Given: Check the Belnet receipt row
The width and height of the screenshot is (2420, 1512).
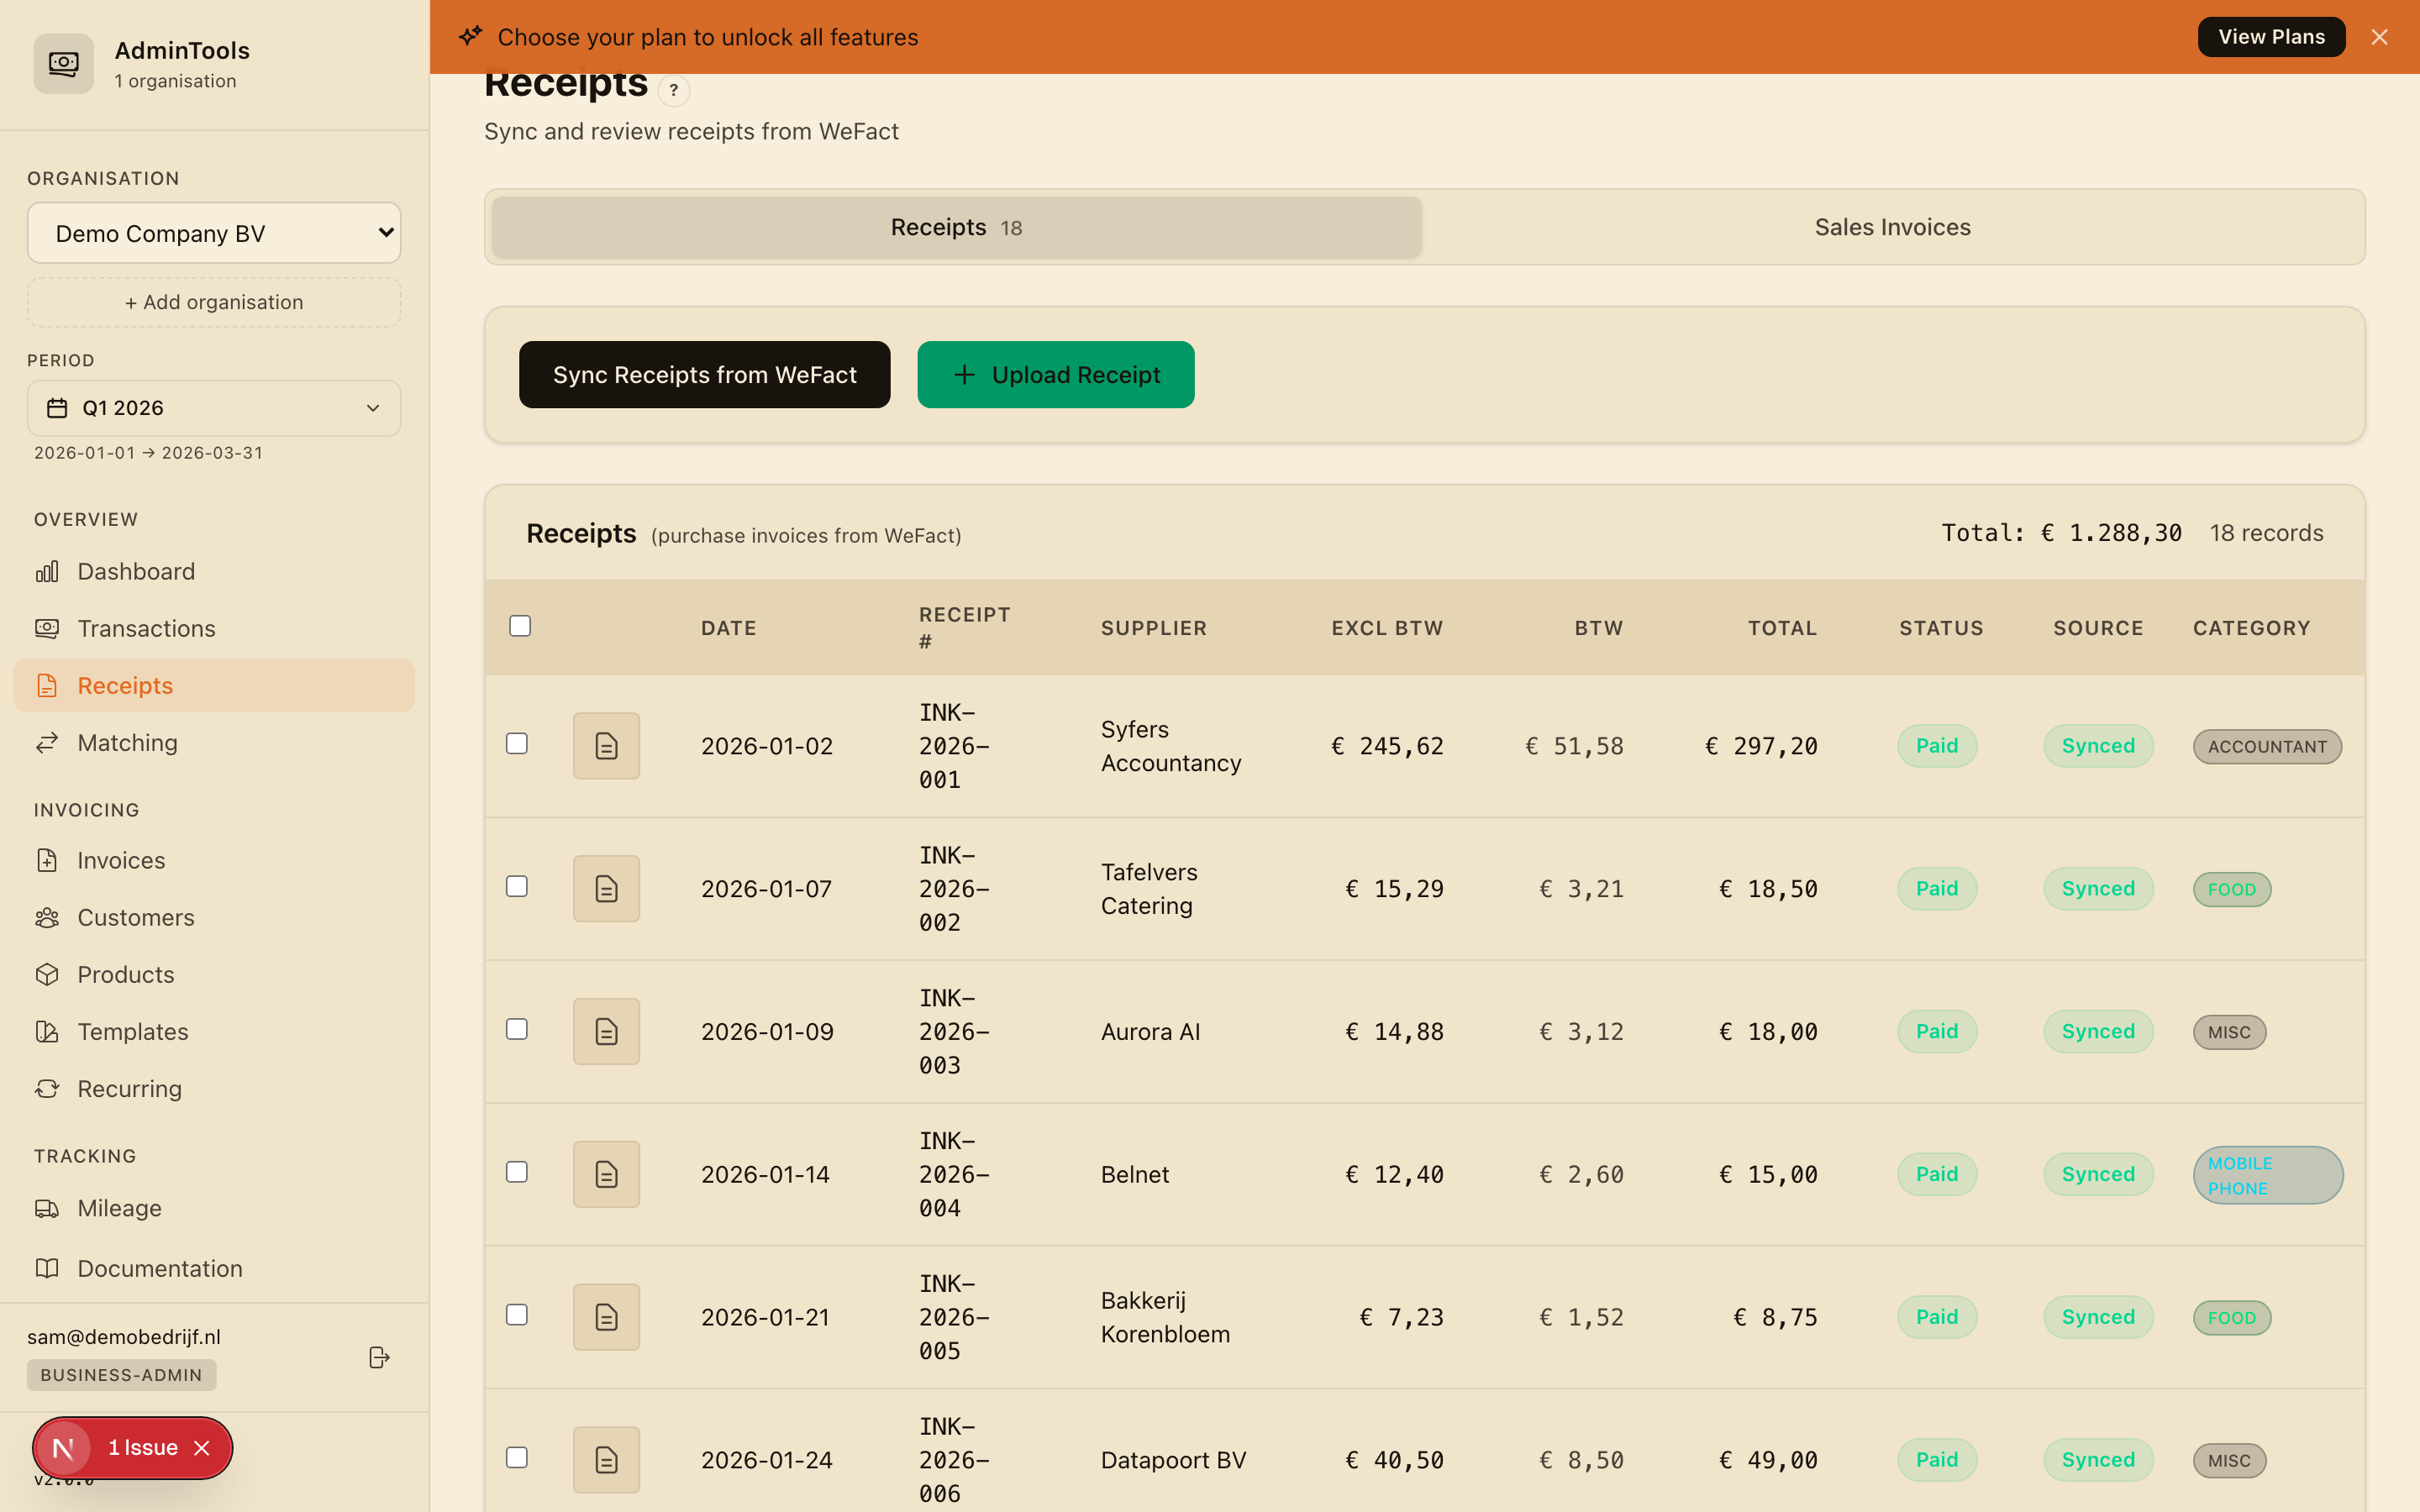Looking at the screenshot, I should pyautogui.click(x=517, y=1172).
